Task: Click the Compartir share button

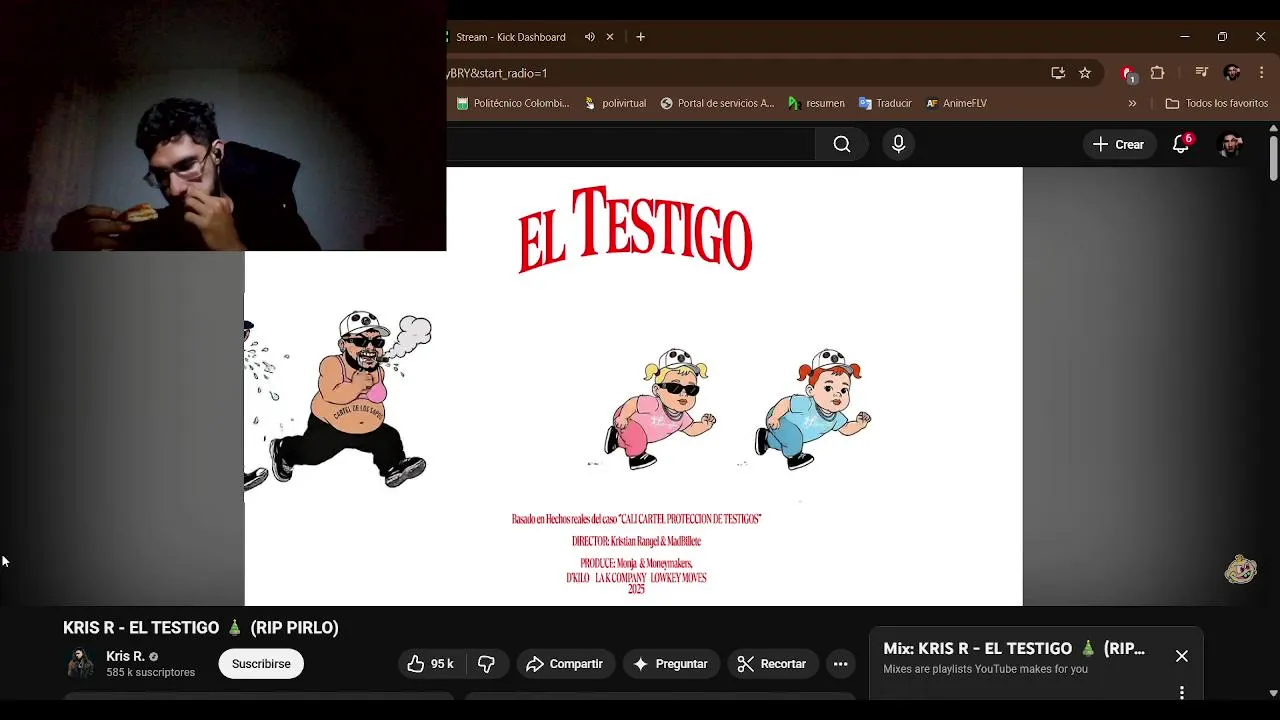Action: [x=565, y=664]
